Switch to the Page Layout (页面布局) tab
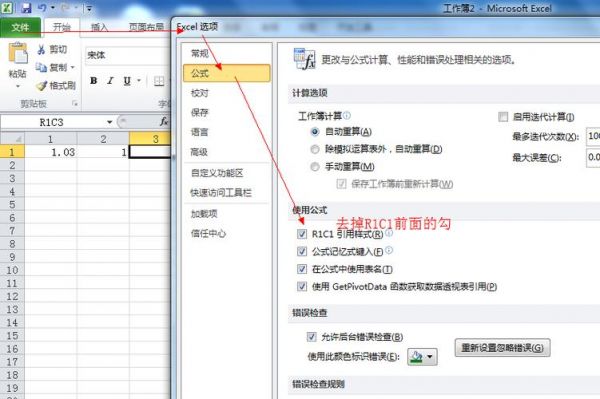The width and height of the screenshot is (600, 399). [x=146, y=27]
